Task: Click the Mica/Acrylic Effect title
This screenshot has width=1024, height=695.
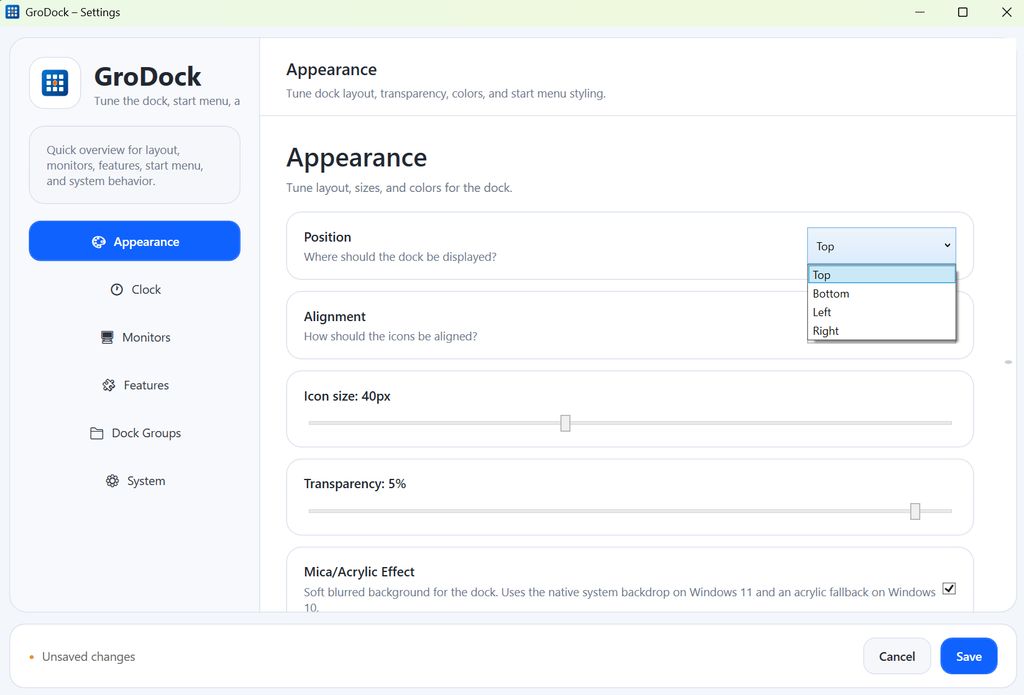Action: pyautogui.click(x=359, y=572)
